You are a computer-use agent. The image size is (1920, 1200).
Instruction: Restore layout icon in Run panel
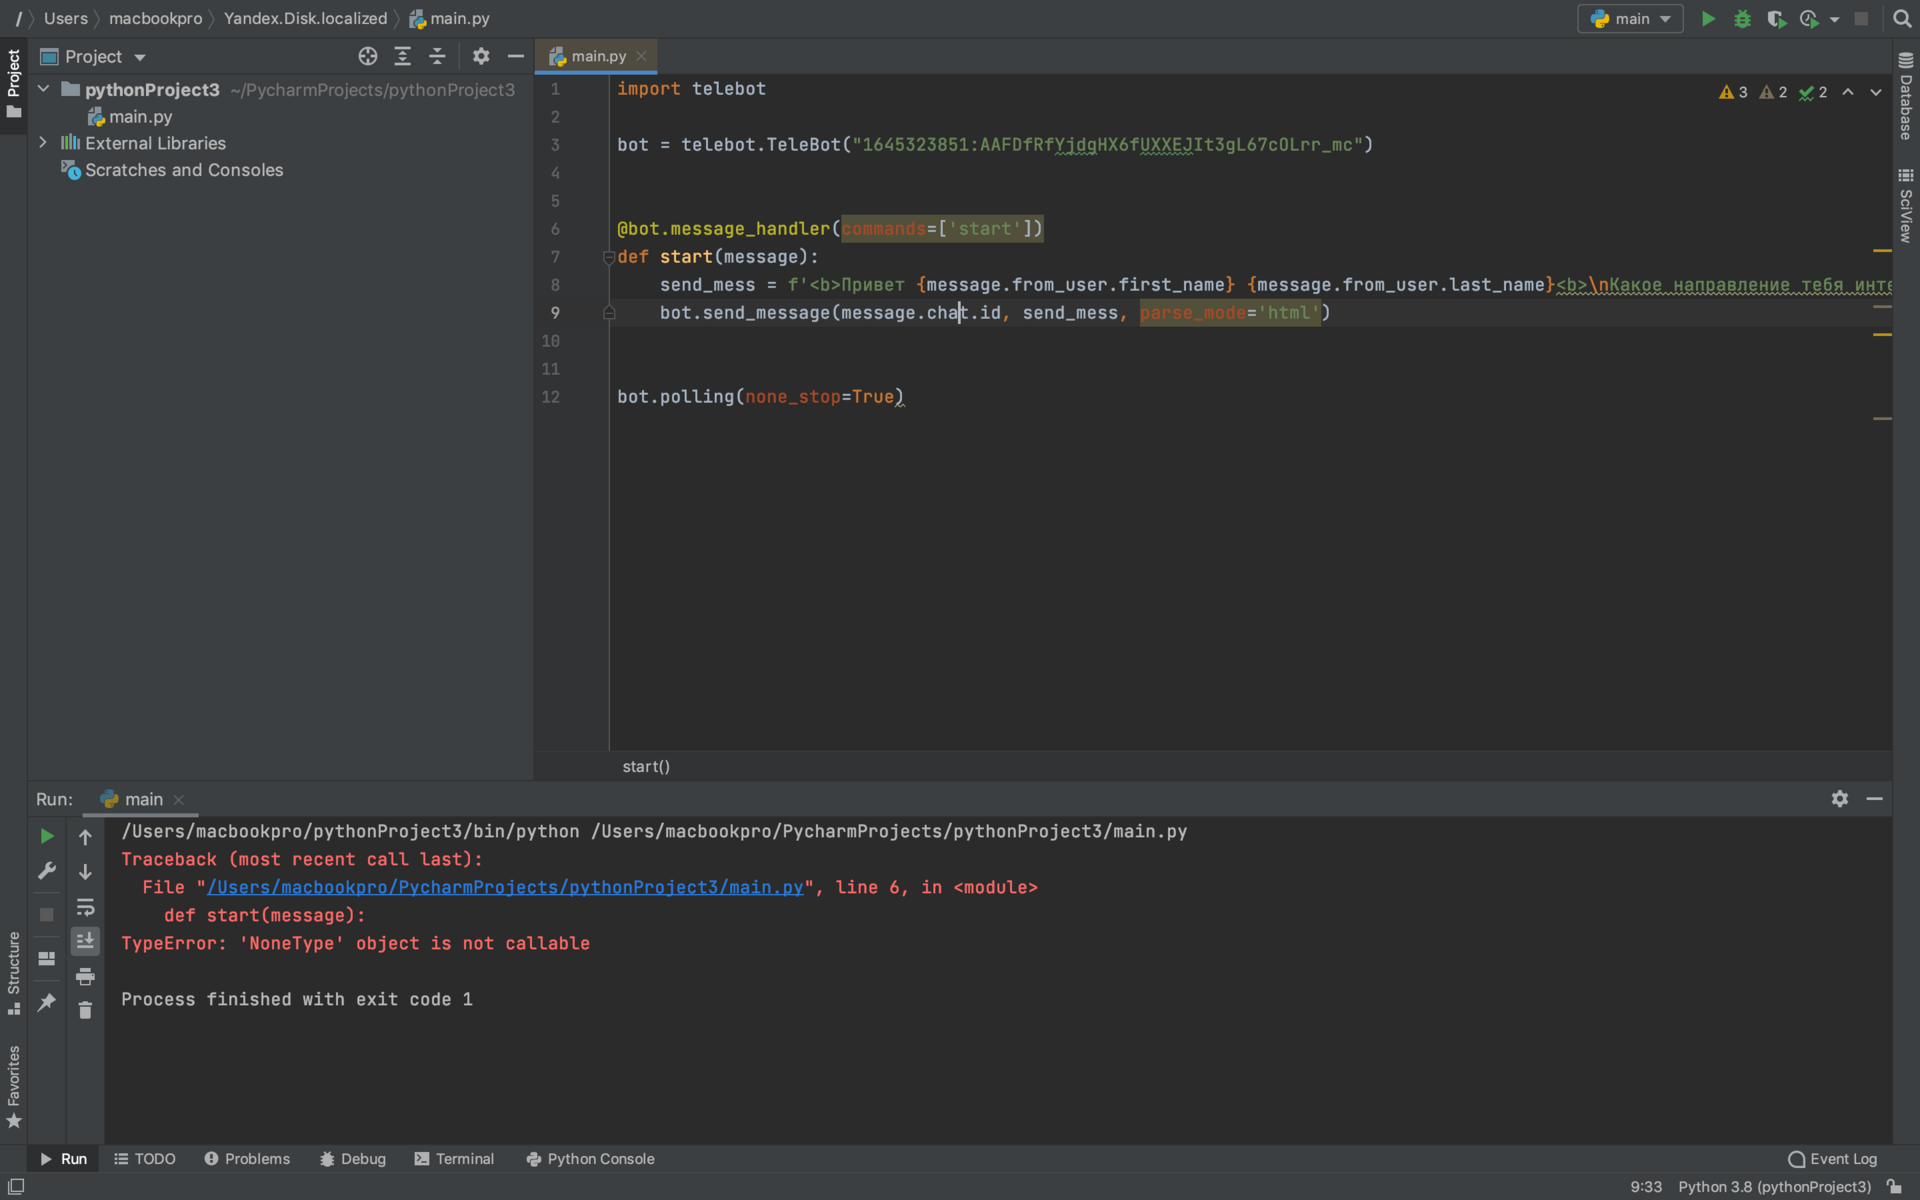pyautogui.click(x=46, y=958)
